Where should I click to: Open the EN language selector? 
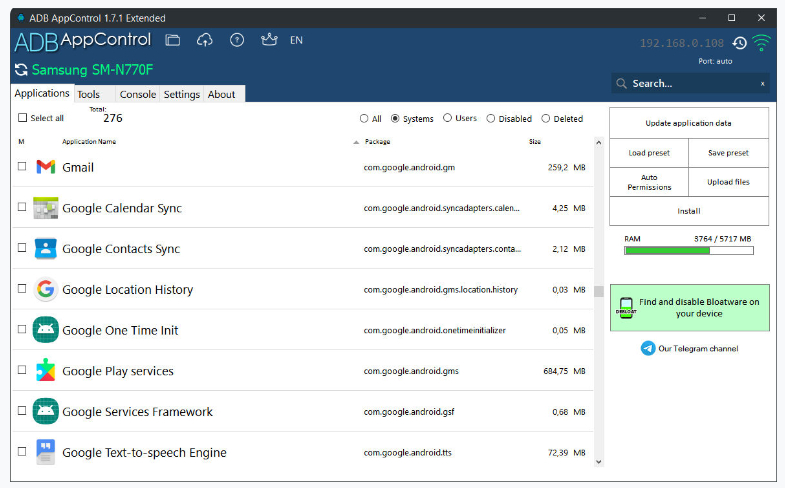pos(296,40)
